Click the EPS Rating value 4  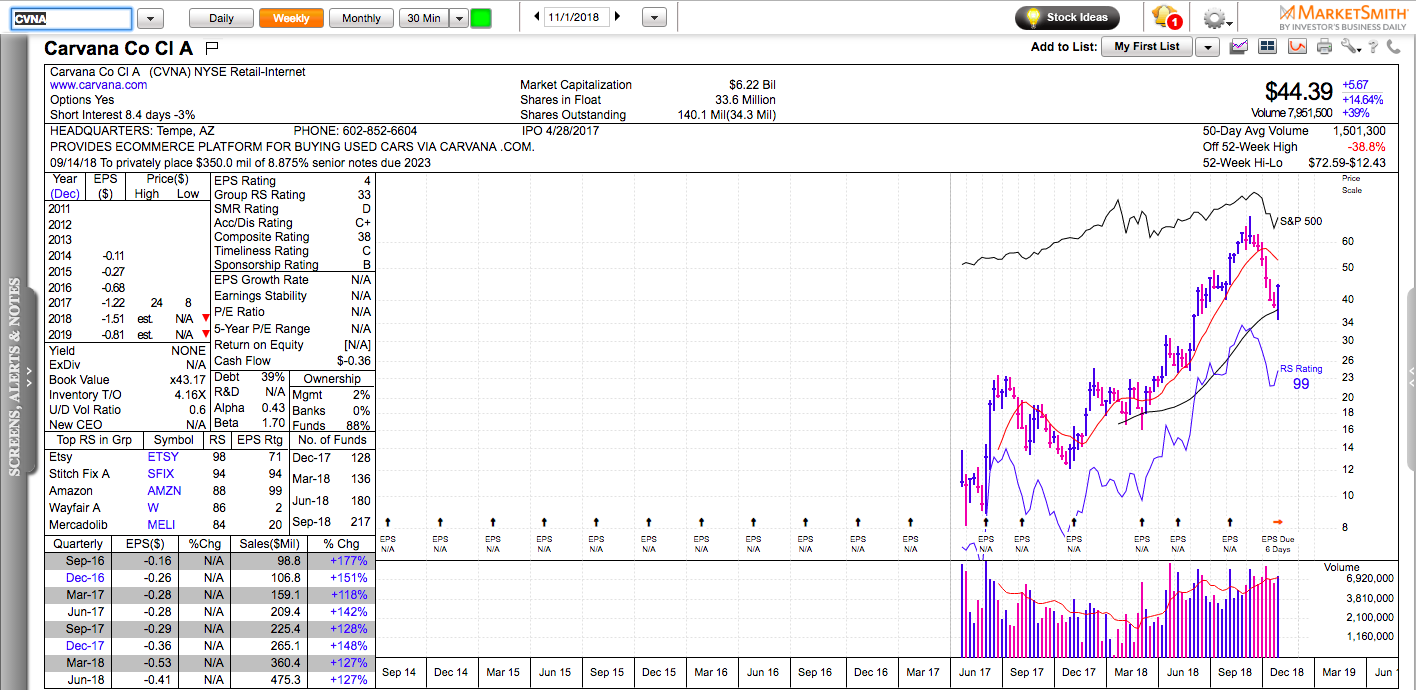tap(367, 181)
